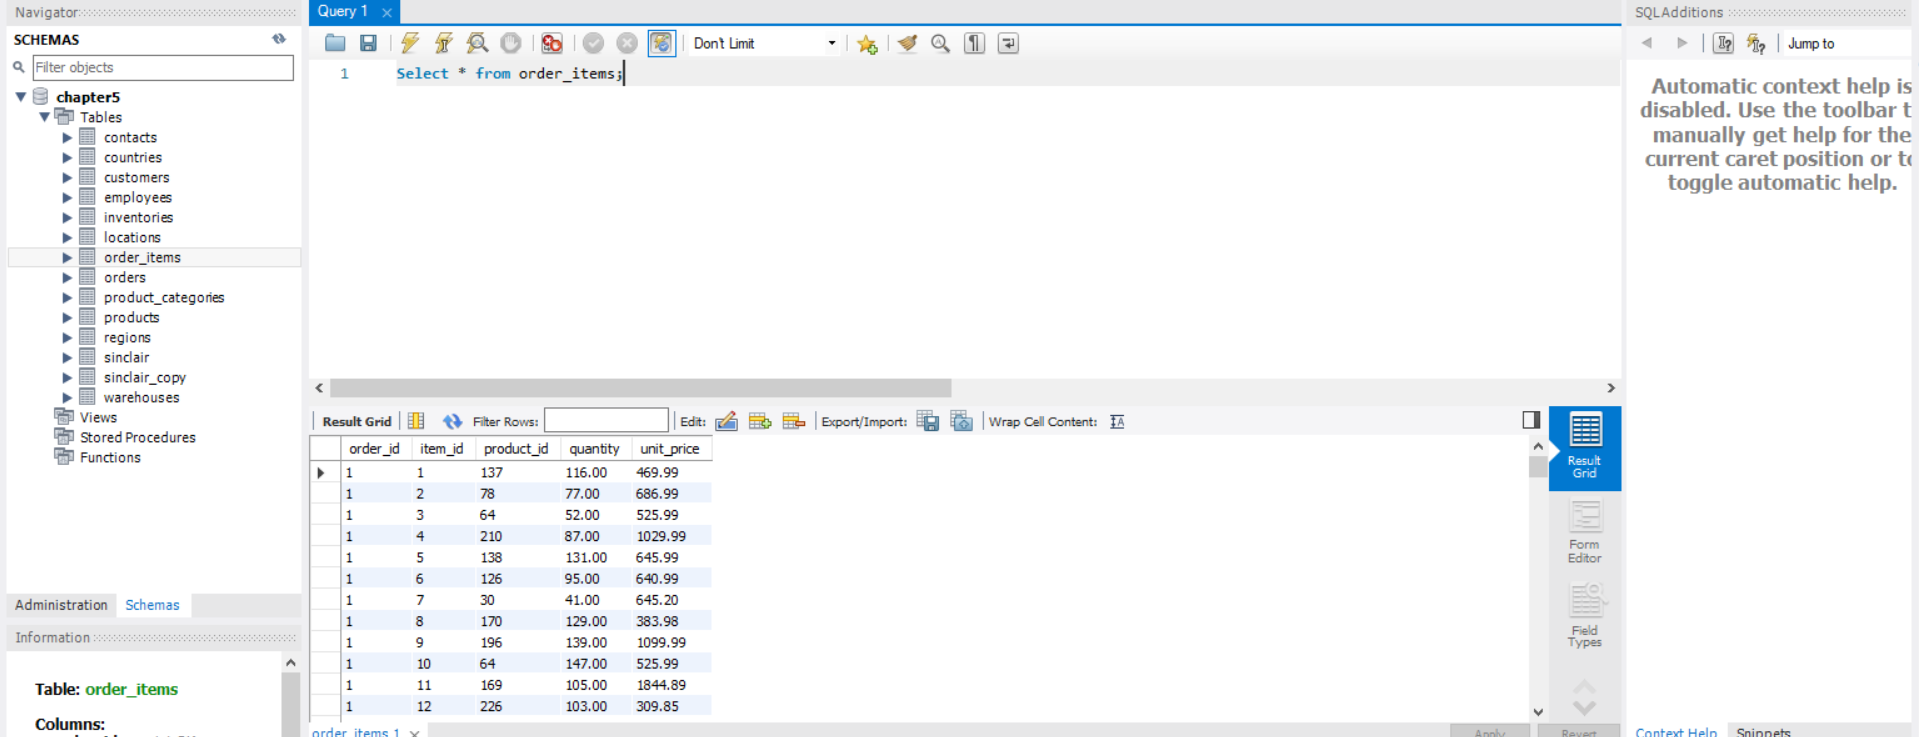Save the script with the floppy disk icon
This screenshot has height=737, width=1919.
point(368,43)
